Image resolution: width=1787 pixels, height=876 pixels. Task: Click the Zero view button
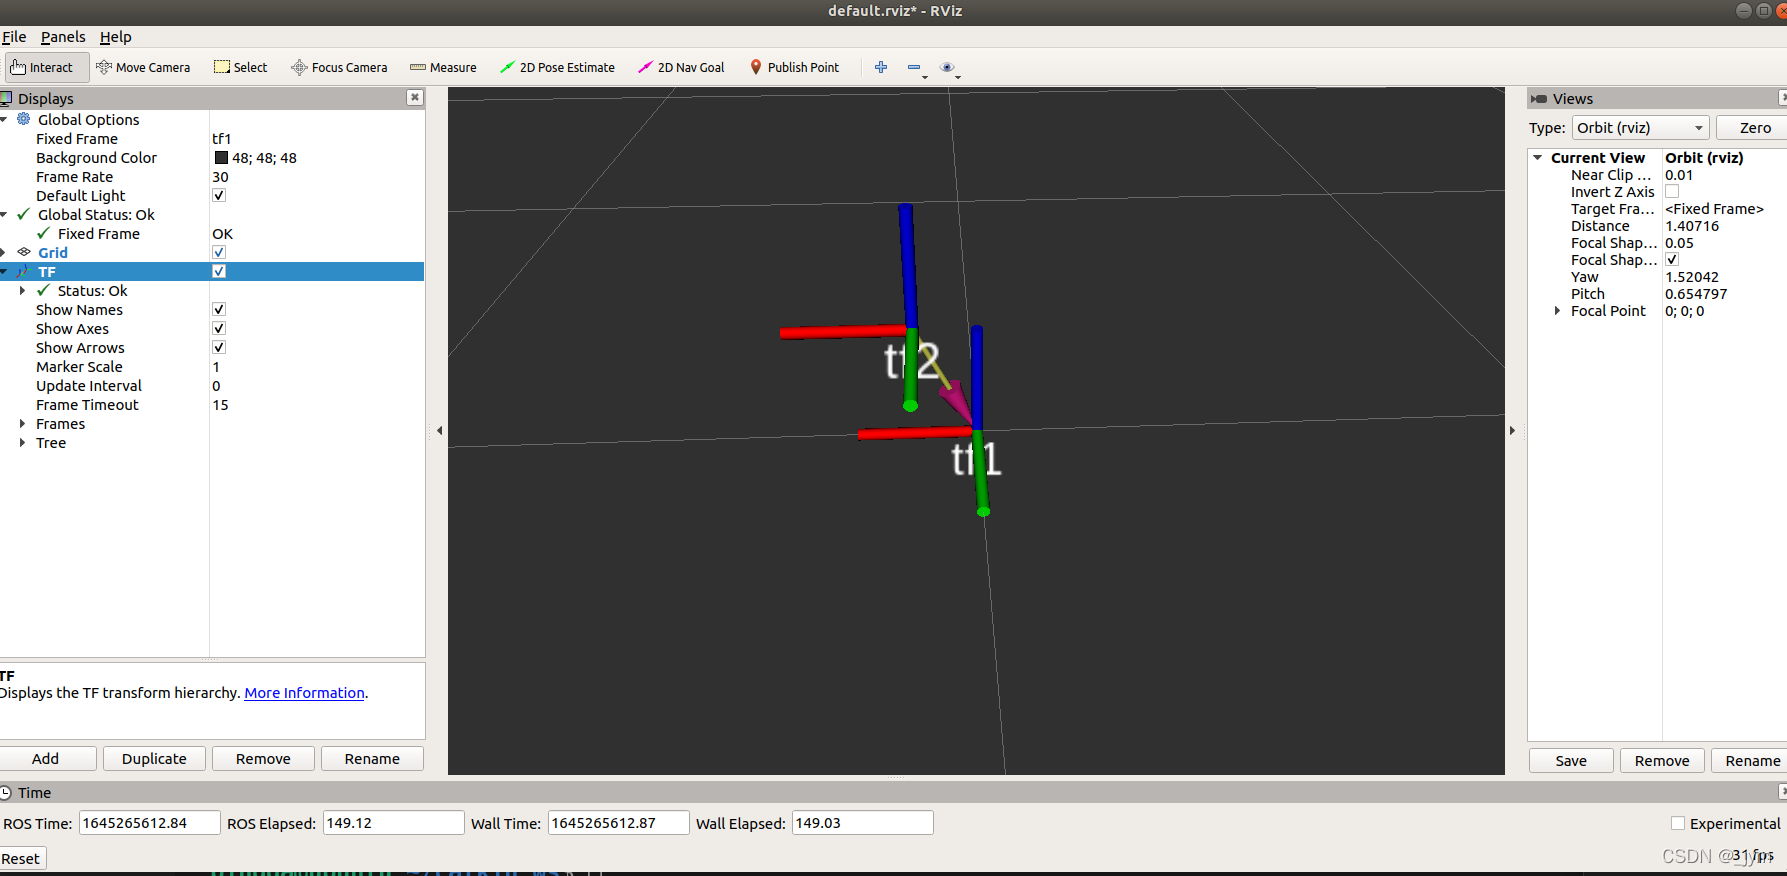click(x=1754, y=127)
